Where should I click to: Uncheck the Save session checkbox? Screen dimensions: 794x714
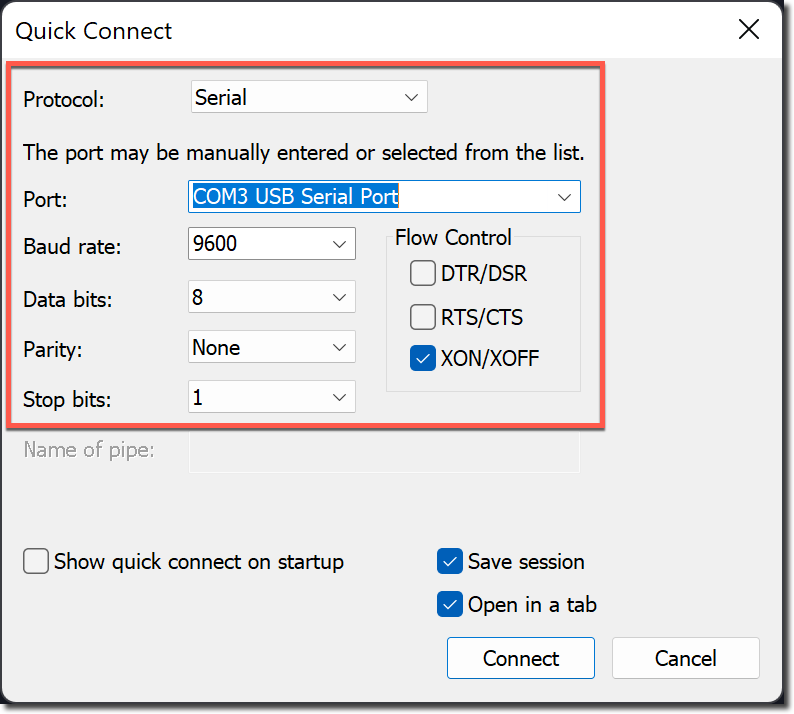pyautogui.click(x=450, y=561)
